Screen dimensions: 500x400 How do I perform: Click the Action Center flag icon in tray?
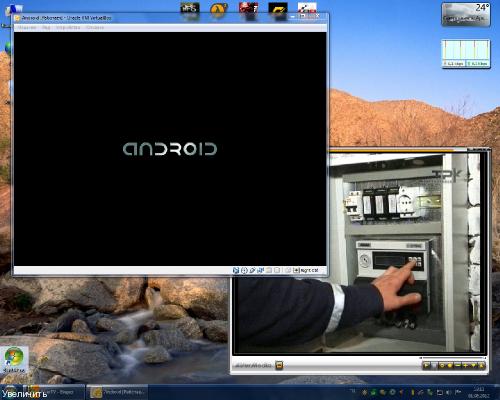point(457,392)
